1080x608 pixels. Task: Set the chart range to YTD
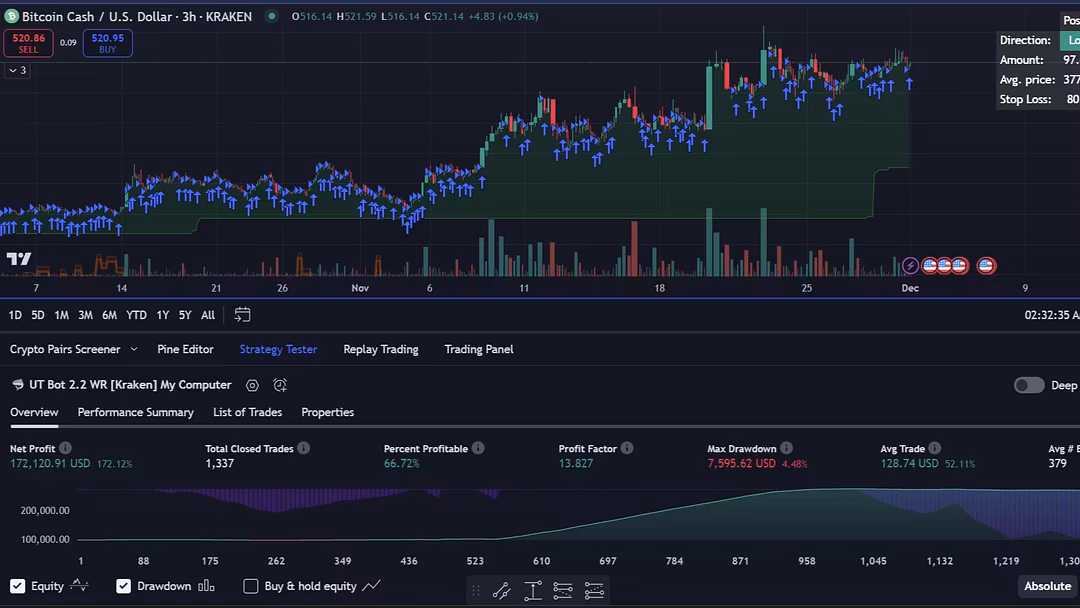pos(136,315)
